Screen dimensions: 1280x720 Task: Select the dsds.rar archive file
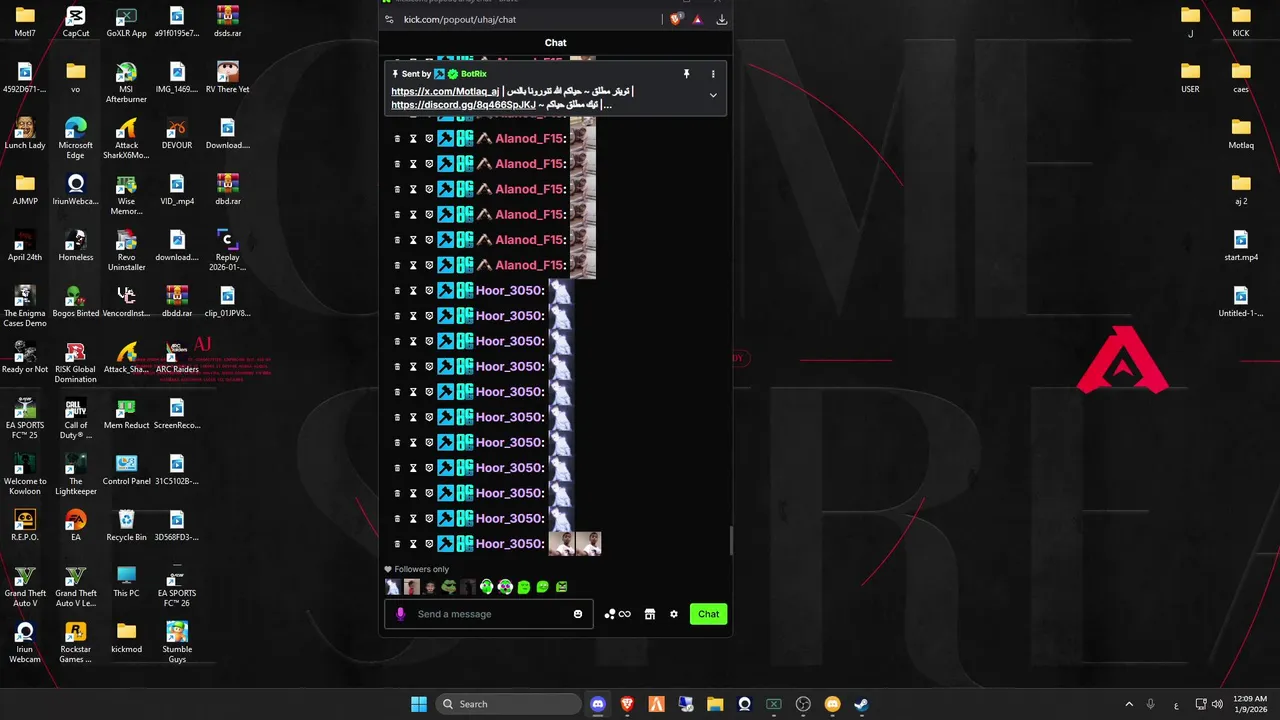click(228, 21)
